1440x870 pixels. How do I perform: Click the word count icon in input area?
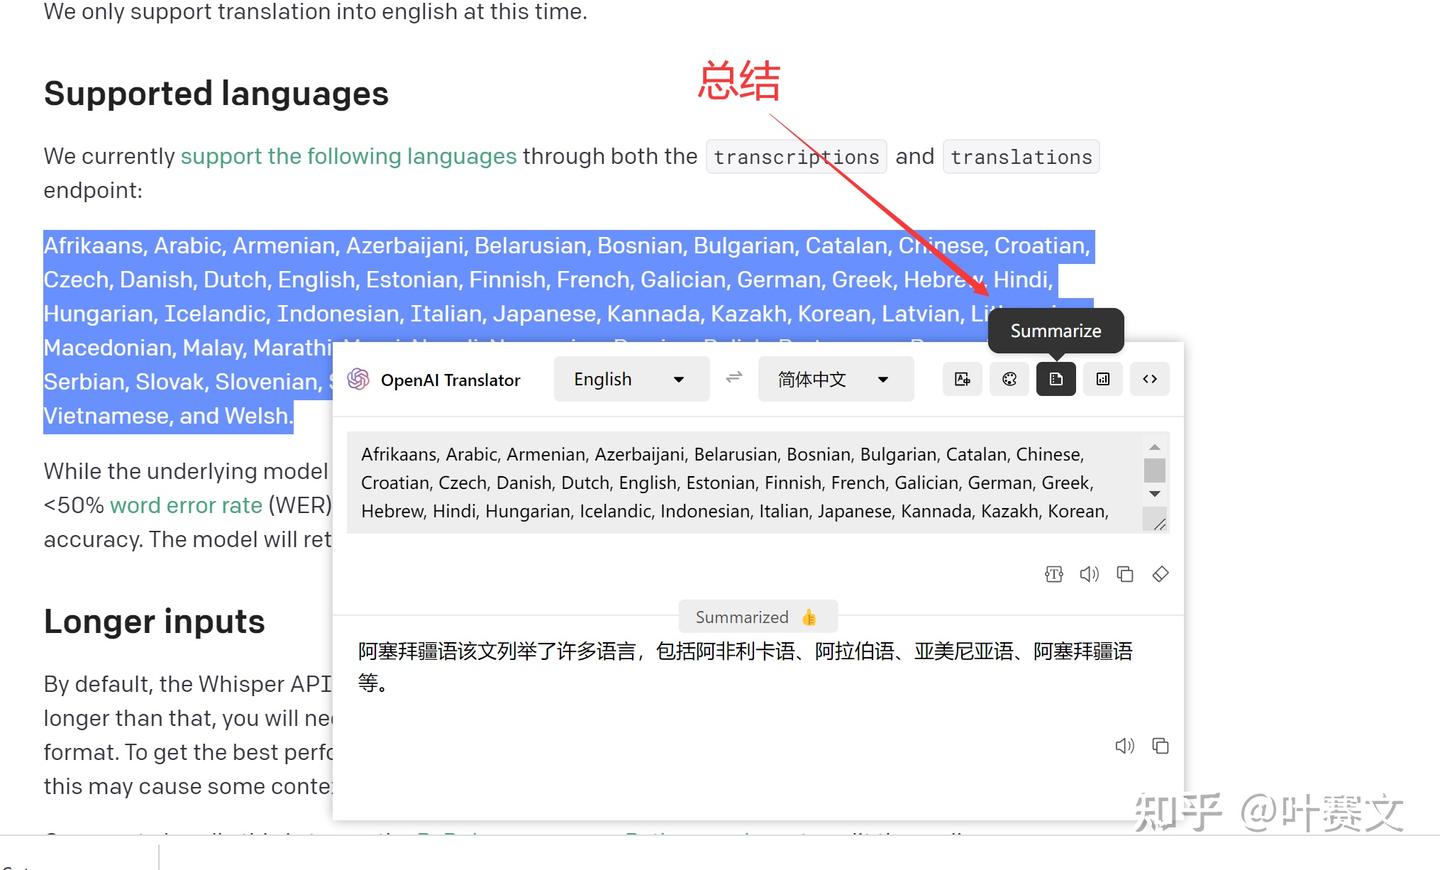[x=1053, y=573]
